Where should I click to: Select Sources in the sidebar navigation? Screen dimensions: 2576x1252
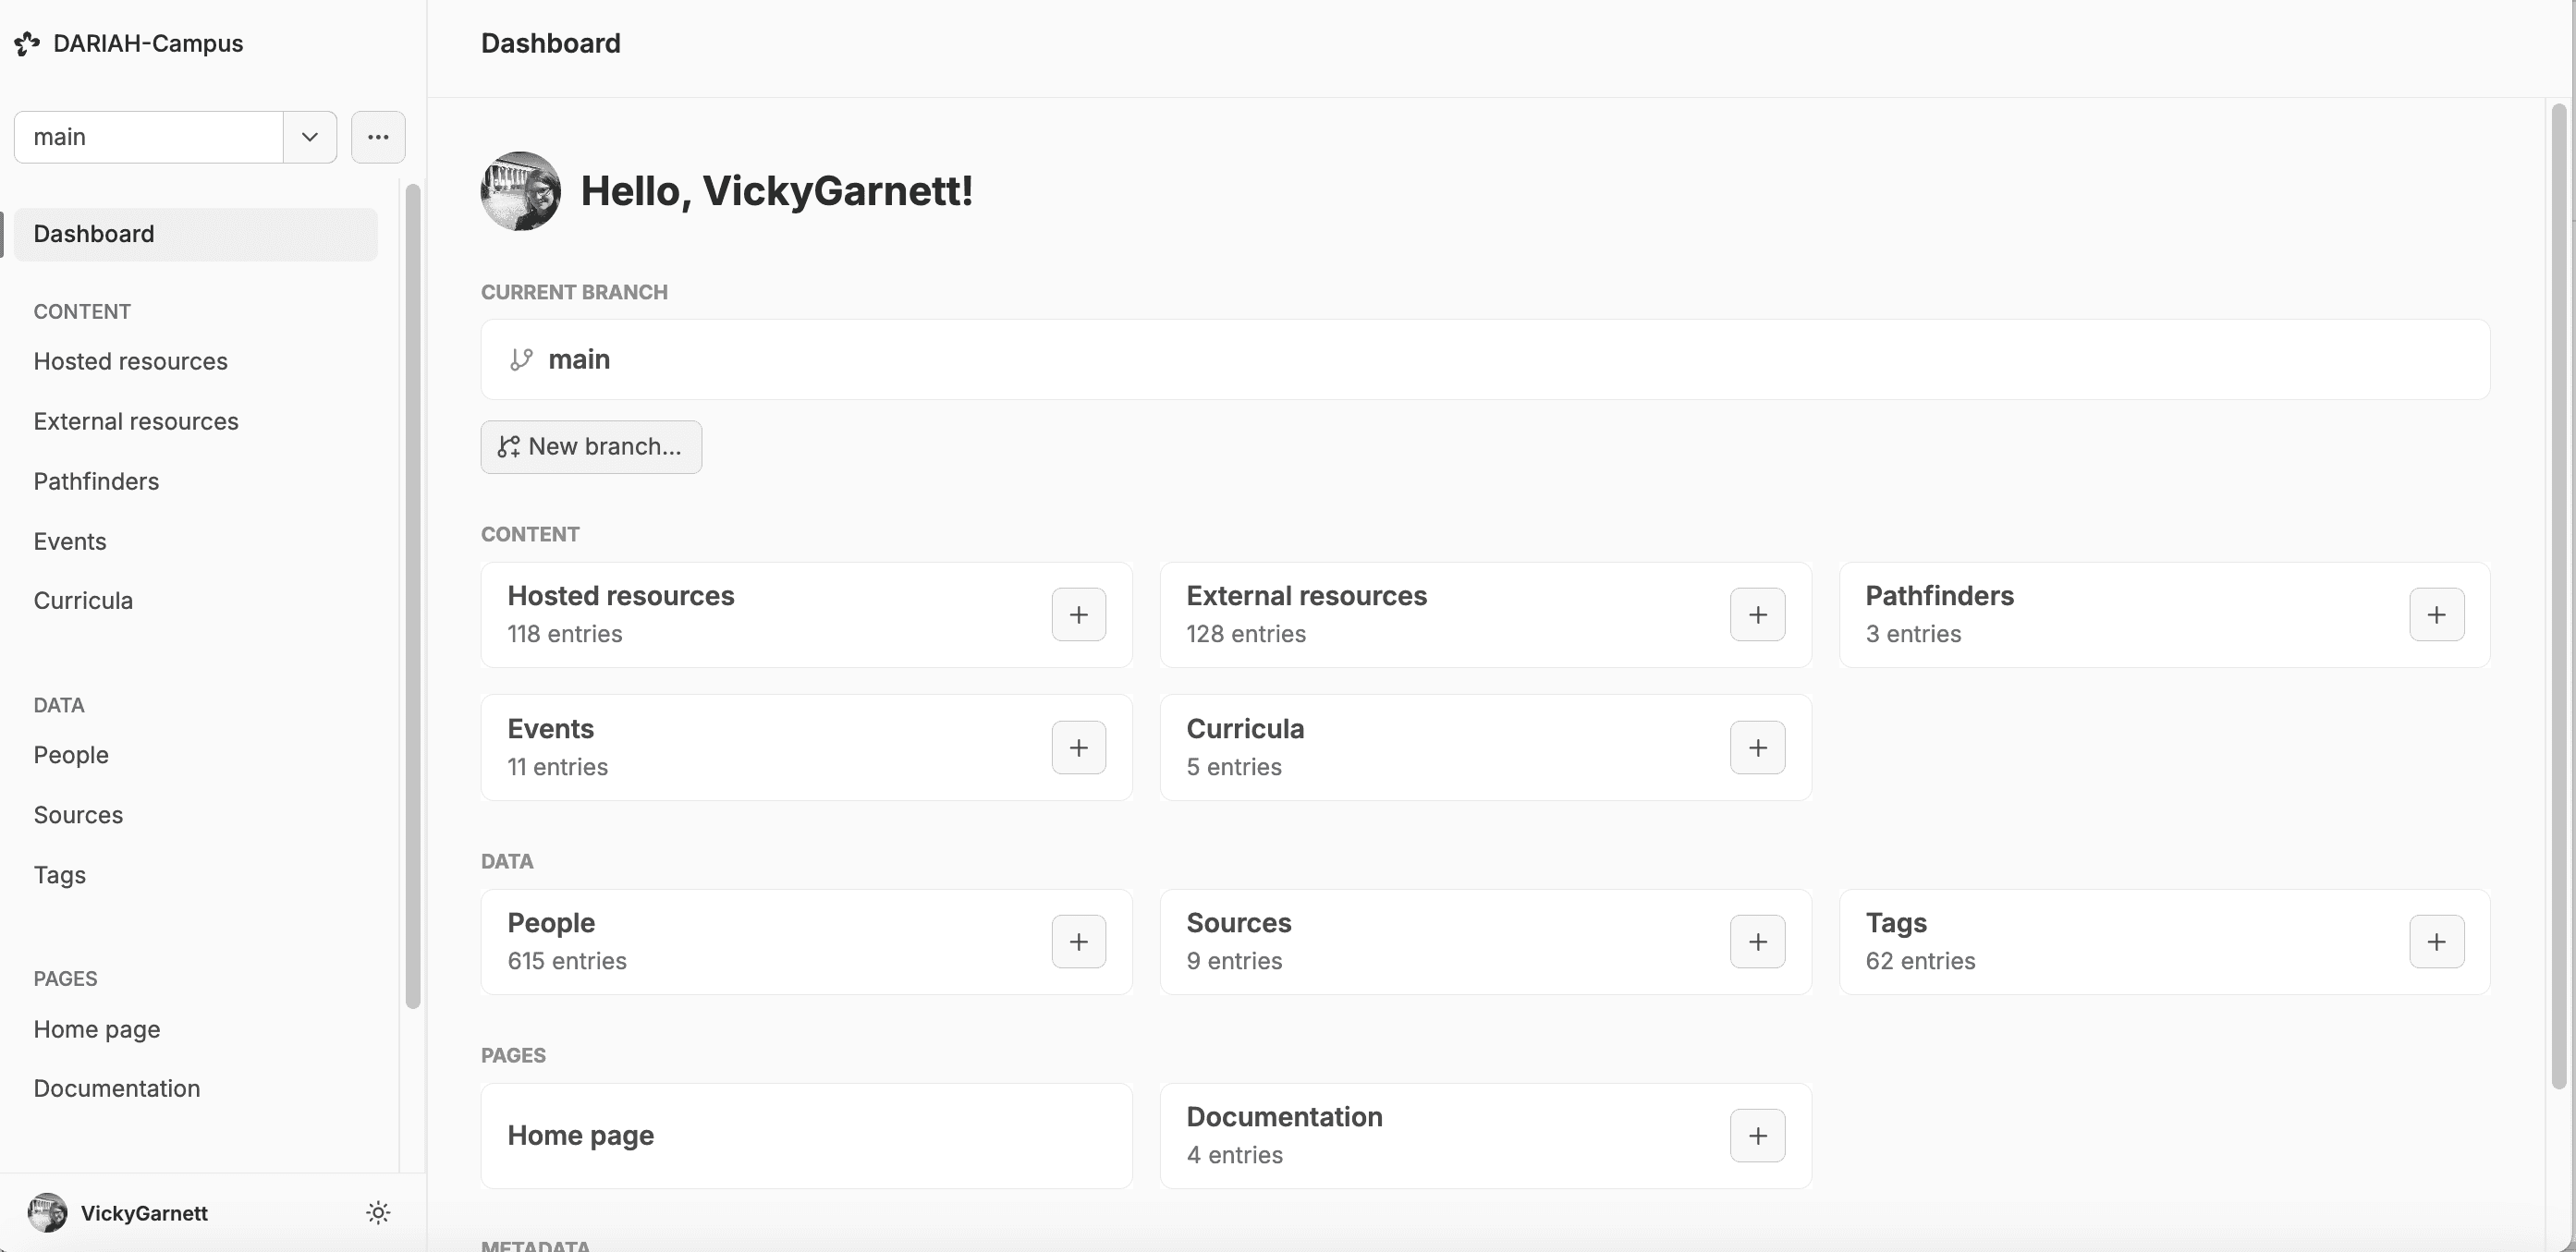[78, 814]
